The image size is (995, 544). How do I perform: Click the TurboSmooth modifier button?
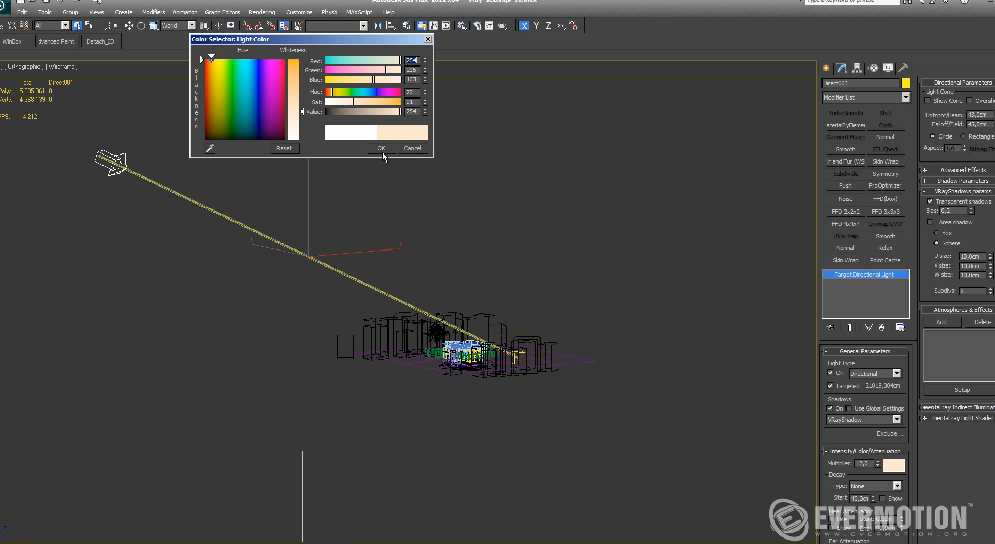(845, 113)
